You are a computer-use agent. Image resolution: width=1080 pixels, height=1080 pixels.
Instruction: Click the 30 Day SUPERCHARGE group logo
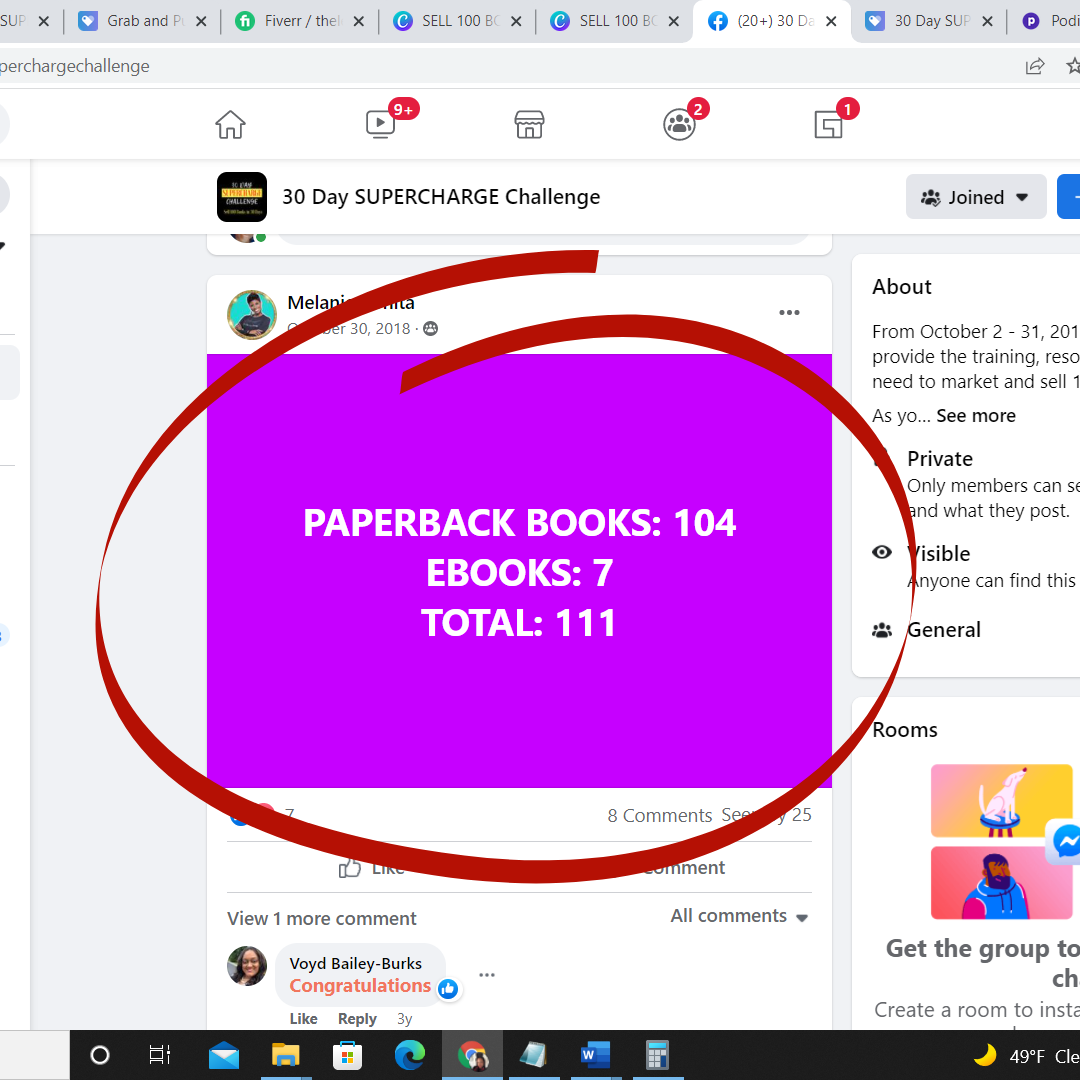point(242,197)
